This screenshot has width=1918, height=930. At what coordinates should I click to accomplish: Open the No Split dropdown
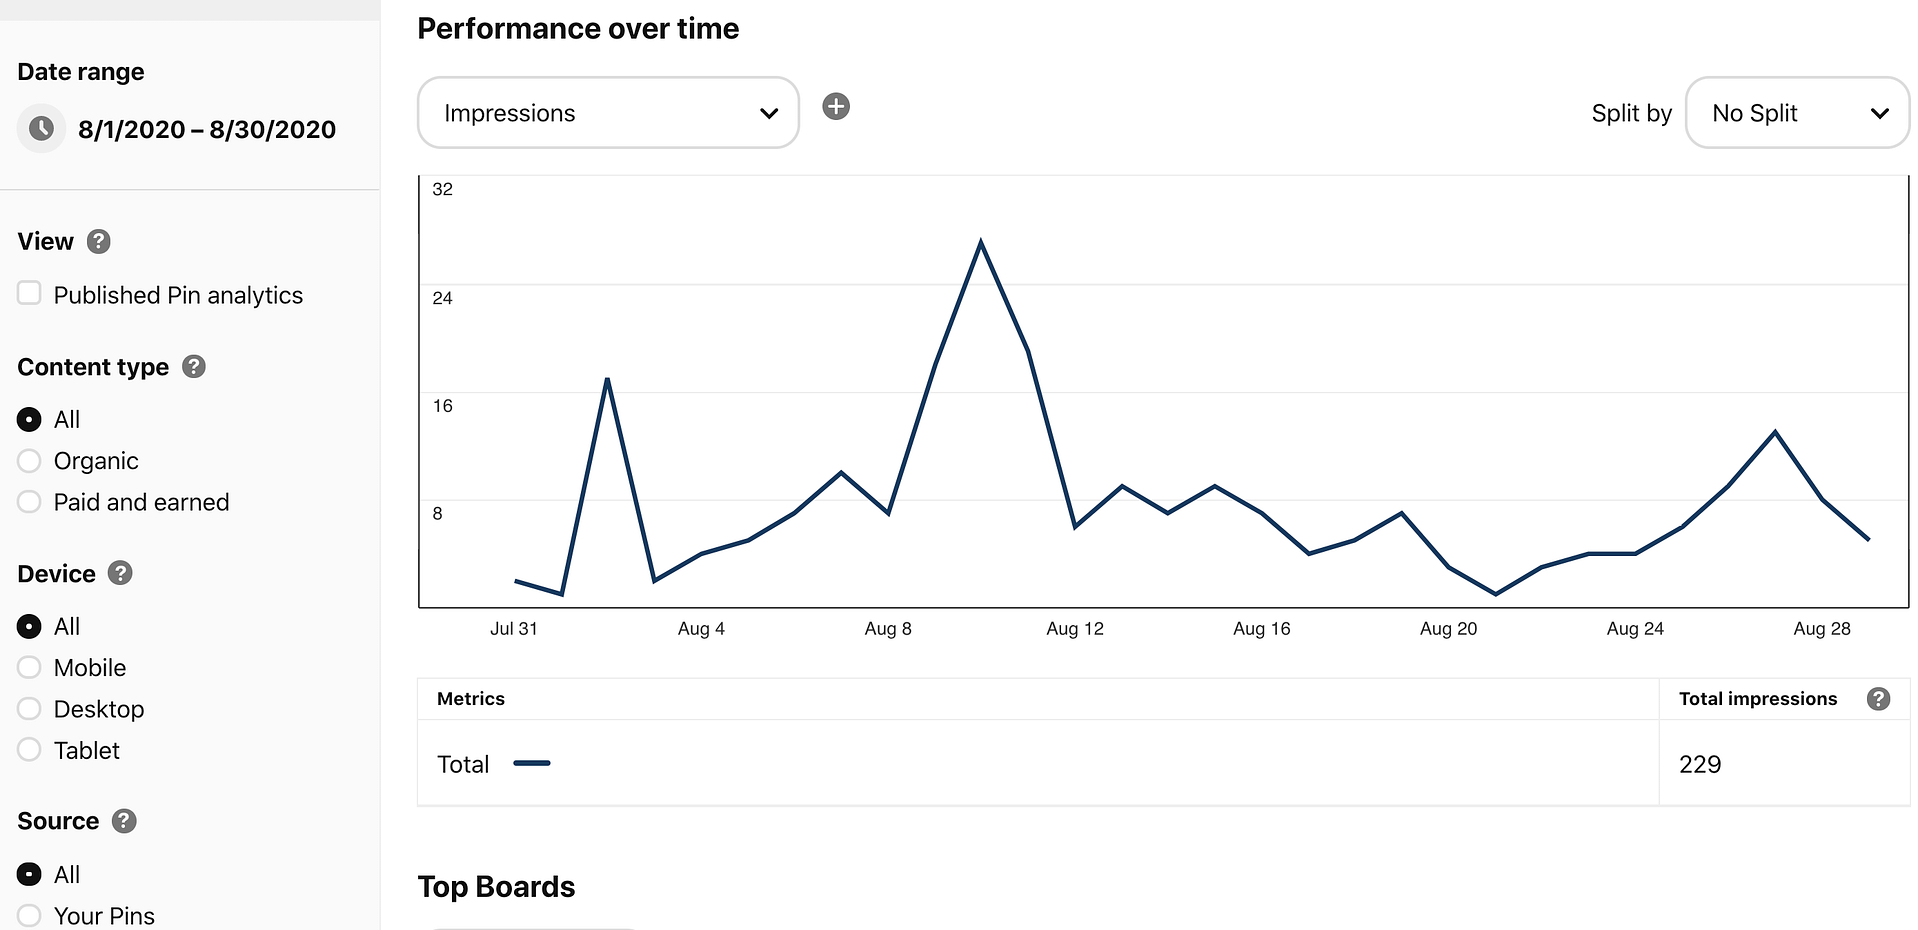pos(1797,113)
